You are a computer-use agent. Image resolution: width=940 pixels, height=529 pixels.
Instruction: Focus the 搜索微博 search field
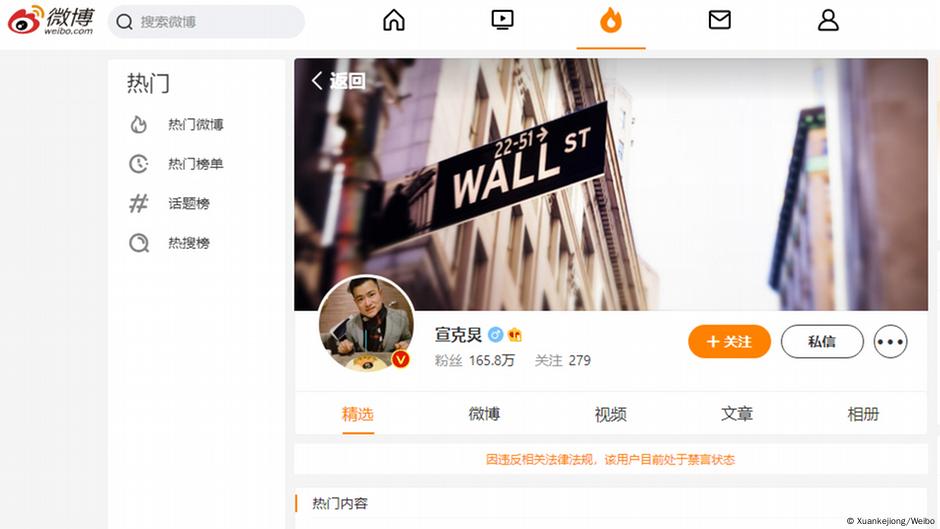[206, 22]
